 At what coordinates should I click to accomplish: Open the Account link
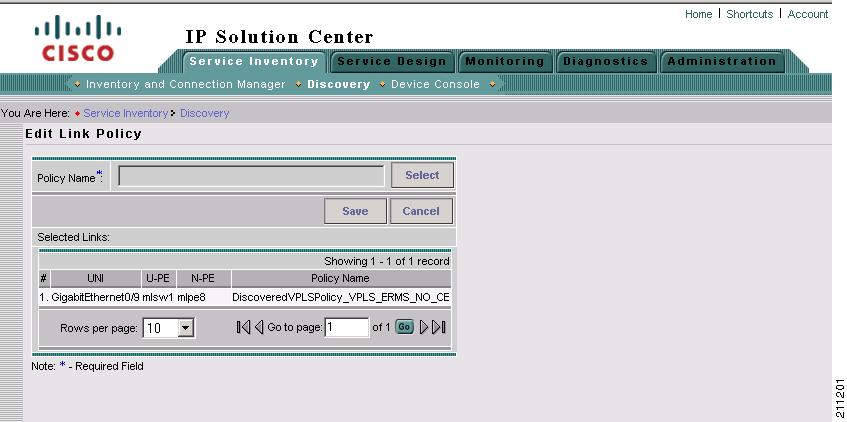point(808,14)
